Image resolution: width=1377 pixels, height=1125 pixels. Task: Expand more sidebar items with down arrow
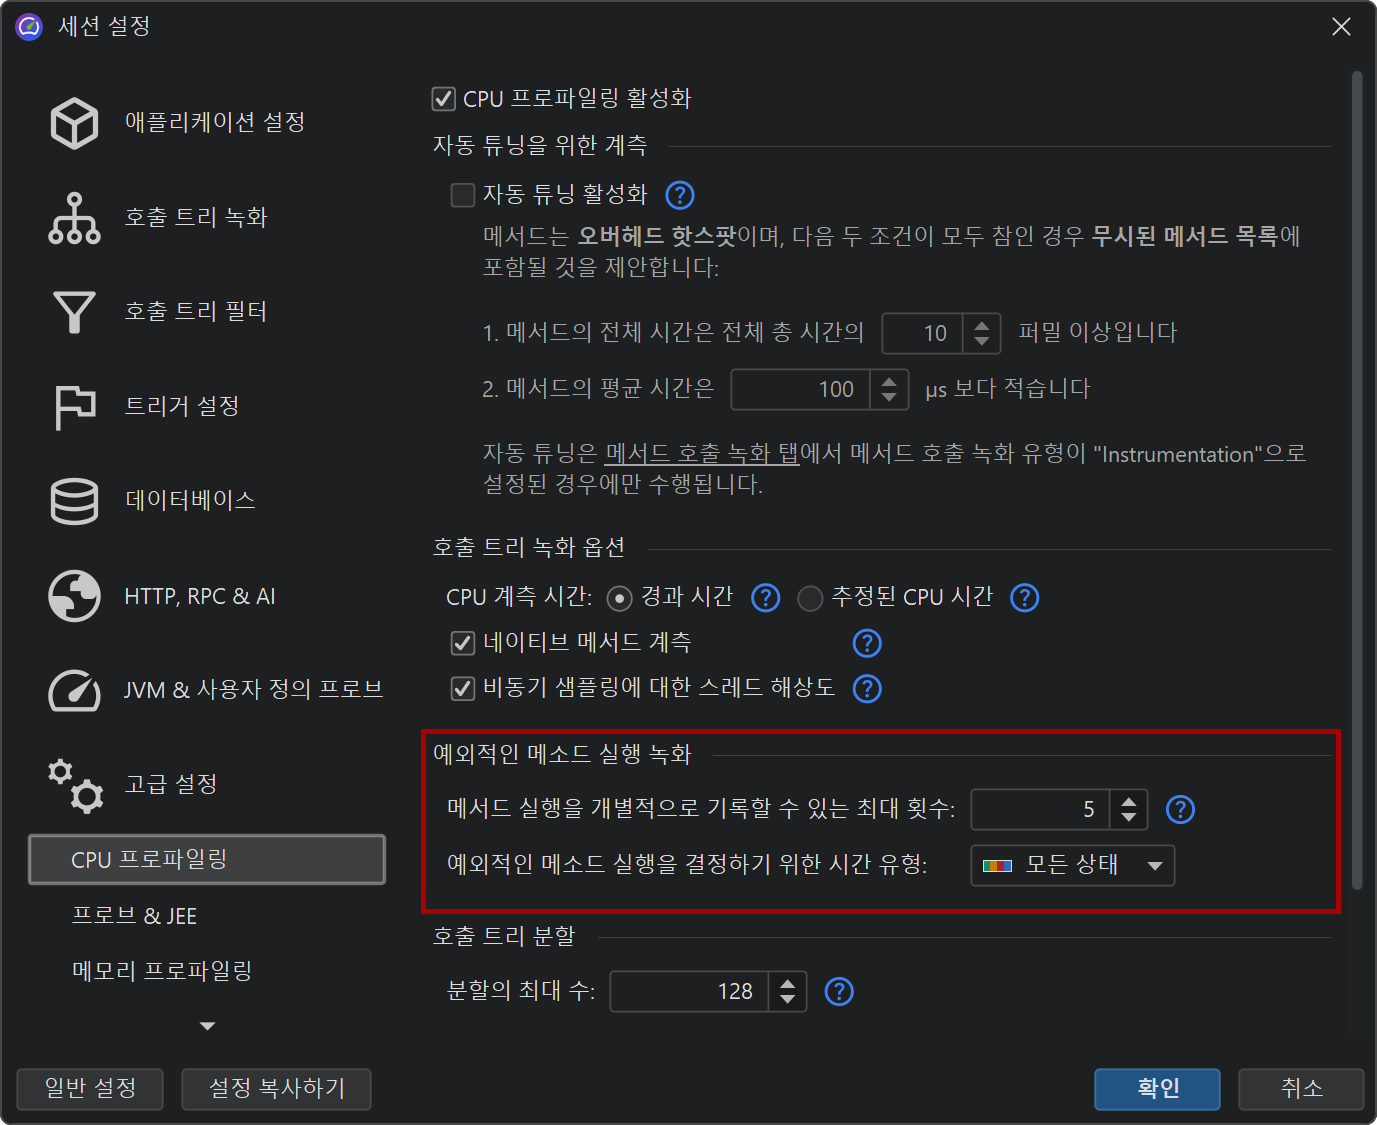click(x=207, y=1026)
